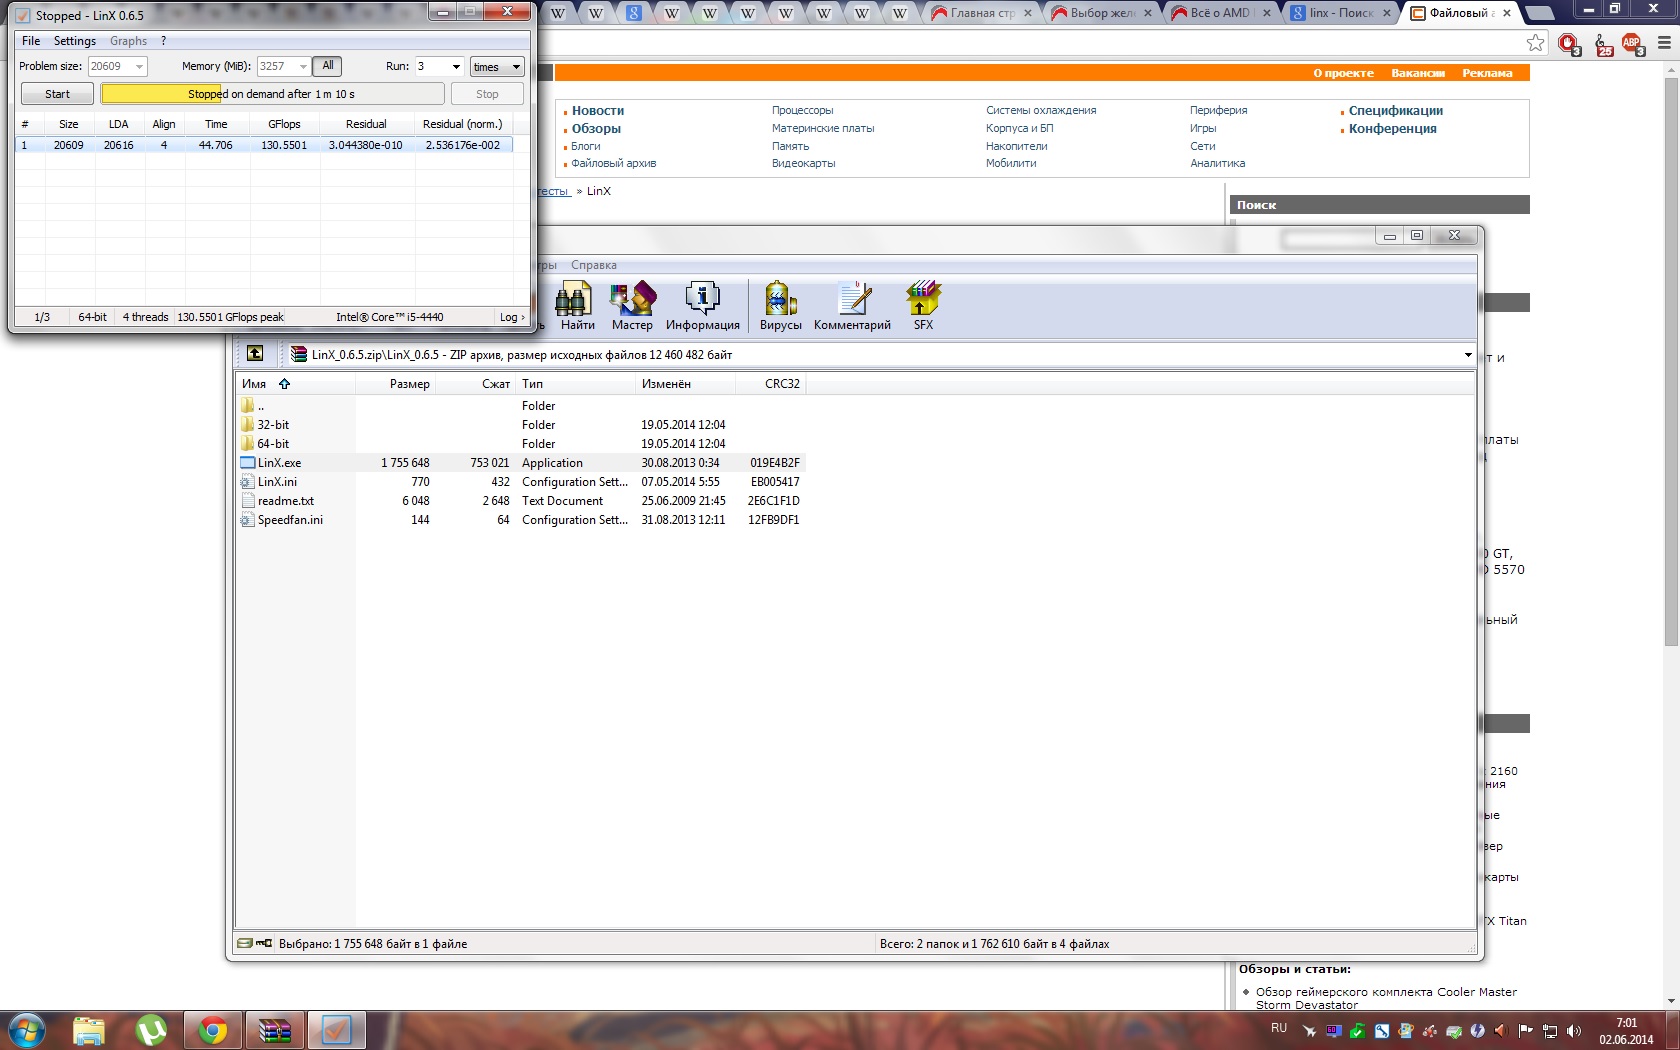The image size is (1680, 1050).
Task: Switch to the 'linx - Поиск' browser tab
Action: click(1340, 13)
